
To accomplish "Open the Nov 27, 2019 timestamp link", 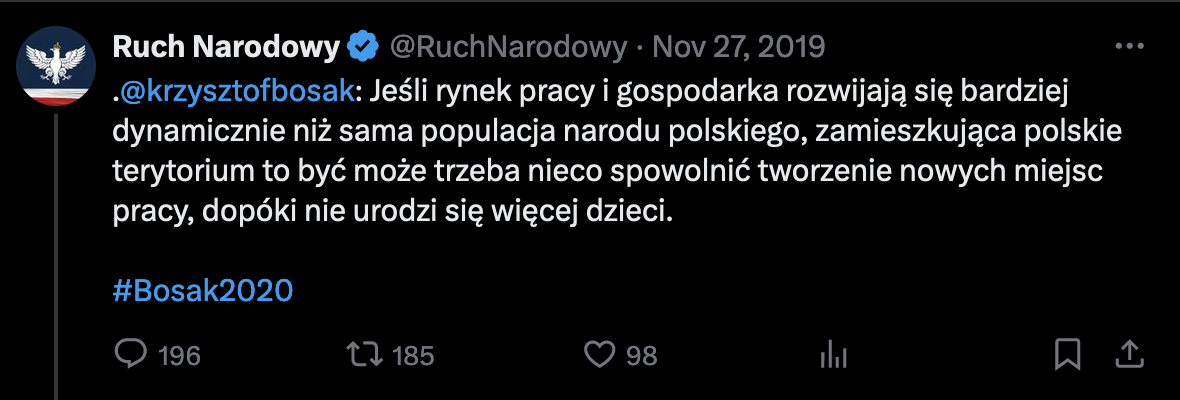I will click(738, 46).
